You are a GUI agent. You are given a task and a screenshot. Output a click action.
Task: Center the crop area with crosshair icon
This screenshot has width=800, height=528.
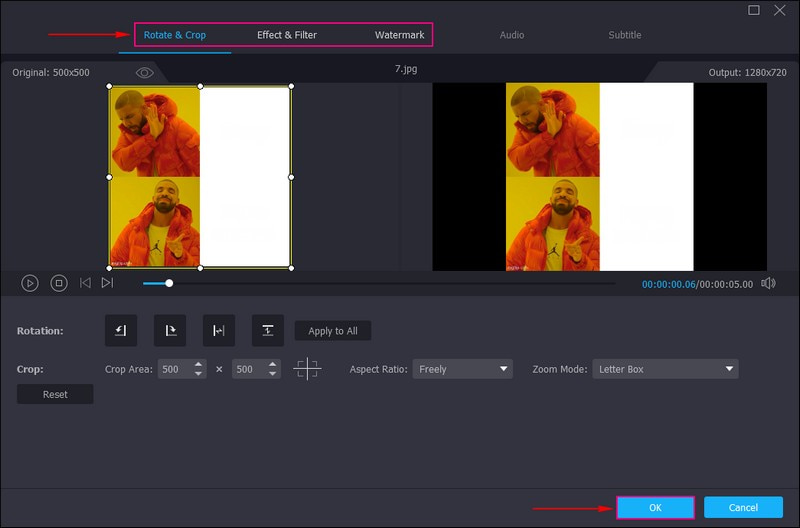click(307, 369)
